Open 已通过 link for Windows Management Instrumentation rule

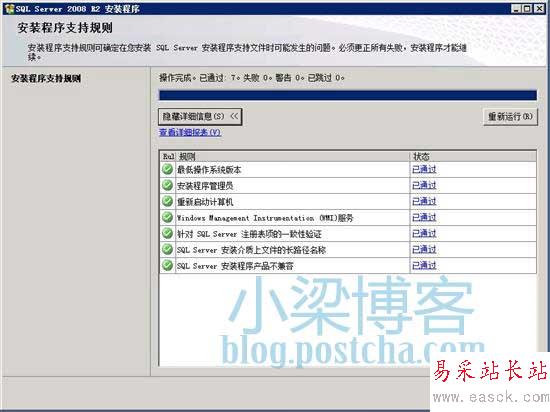[424, 218]
